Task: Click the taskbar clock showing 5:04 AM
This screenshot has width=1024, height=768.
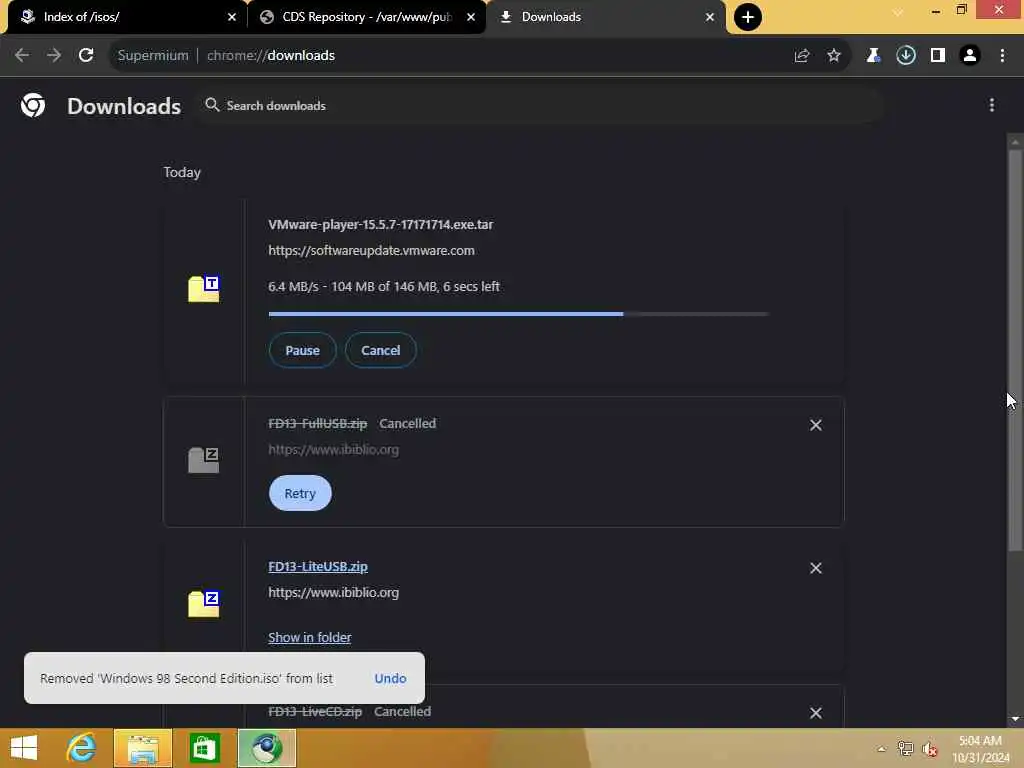Action: point(980,749)
